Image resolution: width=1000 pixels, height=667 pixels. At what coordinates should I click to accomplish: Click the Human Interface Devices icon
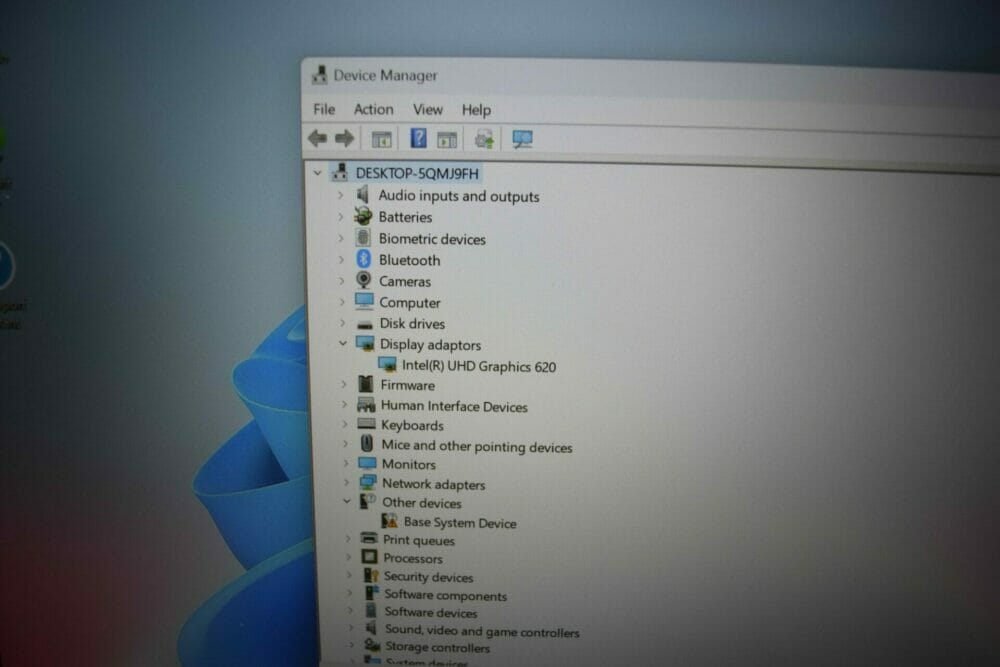(366, 405)
